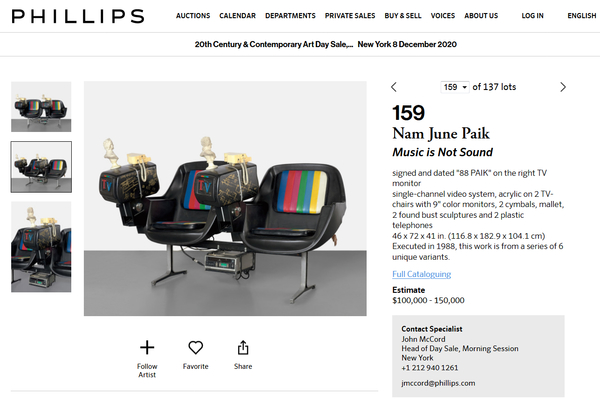Open the Auctions menu
This screenshot has height=408, width=600.
coord(193,16)
